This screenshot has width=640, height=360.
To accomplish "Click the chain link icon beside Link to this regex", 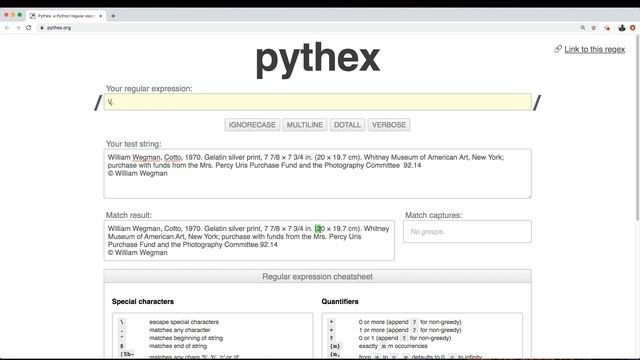I will [x=558, y=49].
